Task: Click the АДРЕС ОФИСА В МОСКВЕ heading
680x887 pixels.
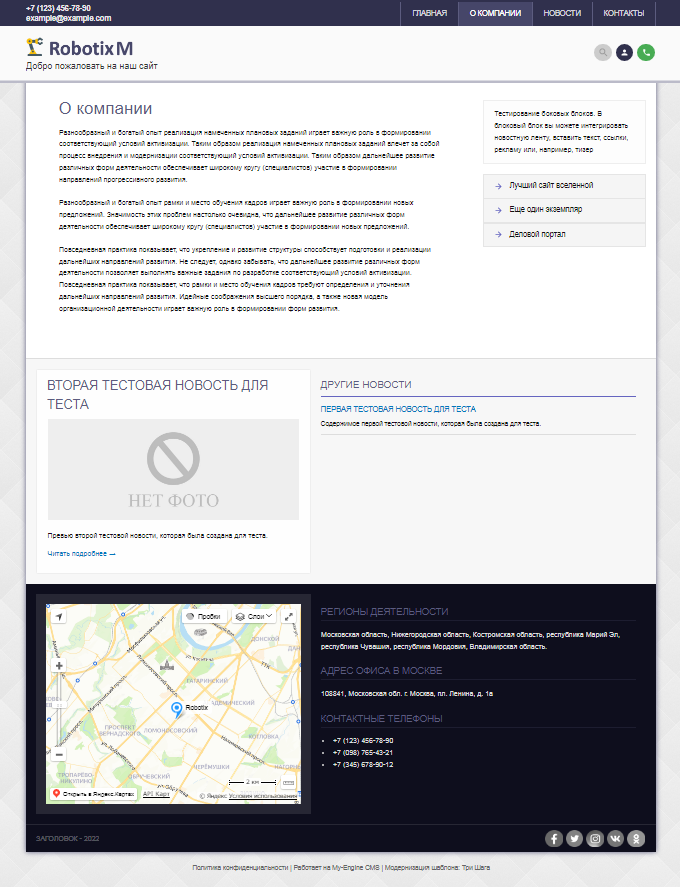Action: [x=381, y=670]
